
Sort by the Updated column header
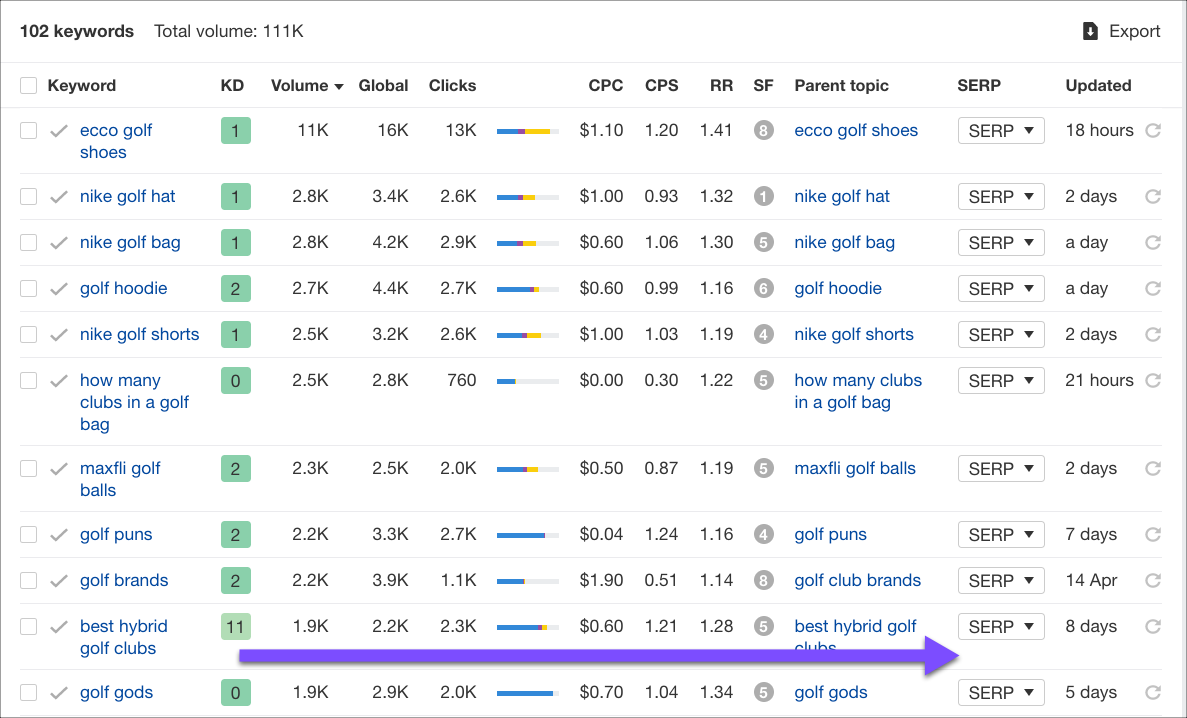coord(1098,86)
